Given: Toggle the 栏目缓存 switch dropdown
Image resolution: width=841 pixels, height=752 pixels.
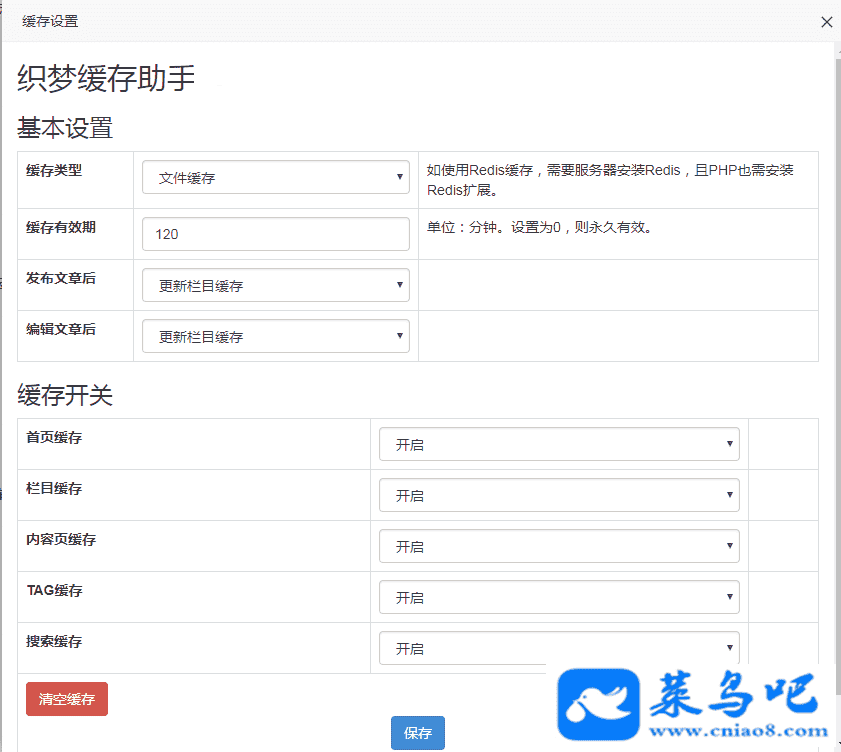Looking at the screenshot, I should click(559, 495).
